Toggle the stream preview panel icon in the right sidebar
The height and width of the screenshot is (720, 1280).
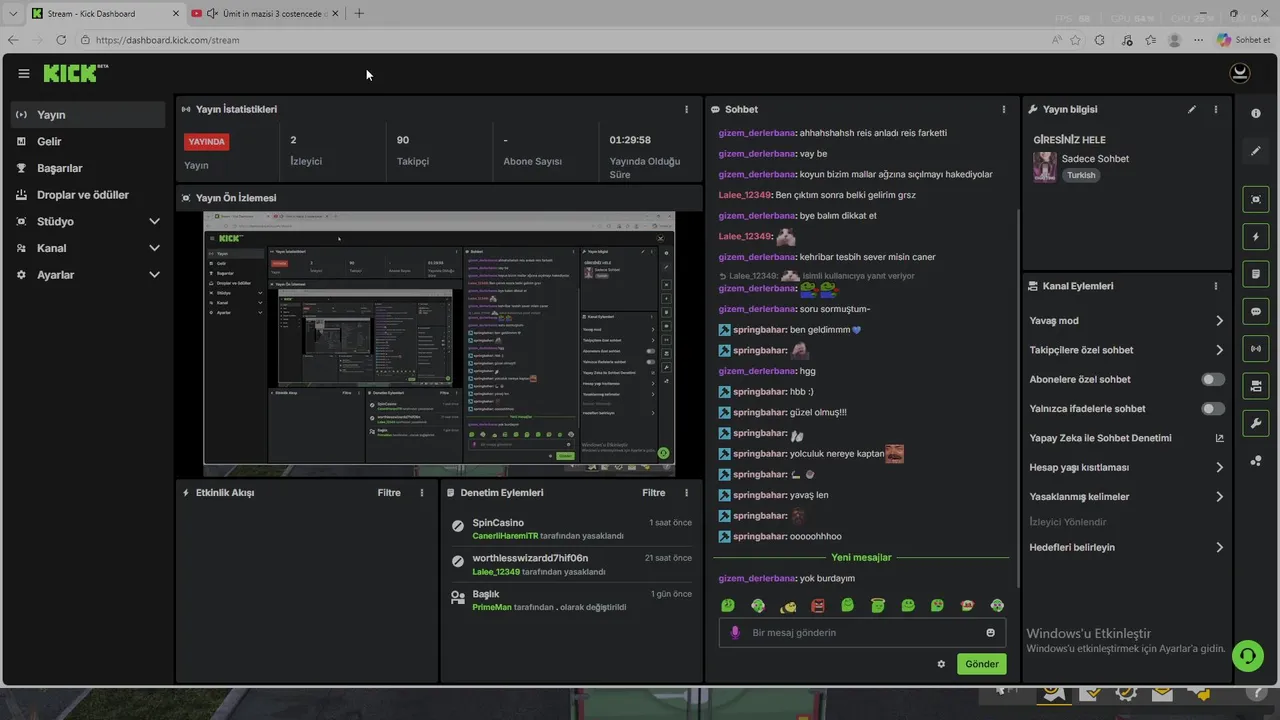coord(1256,199)
